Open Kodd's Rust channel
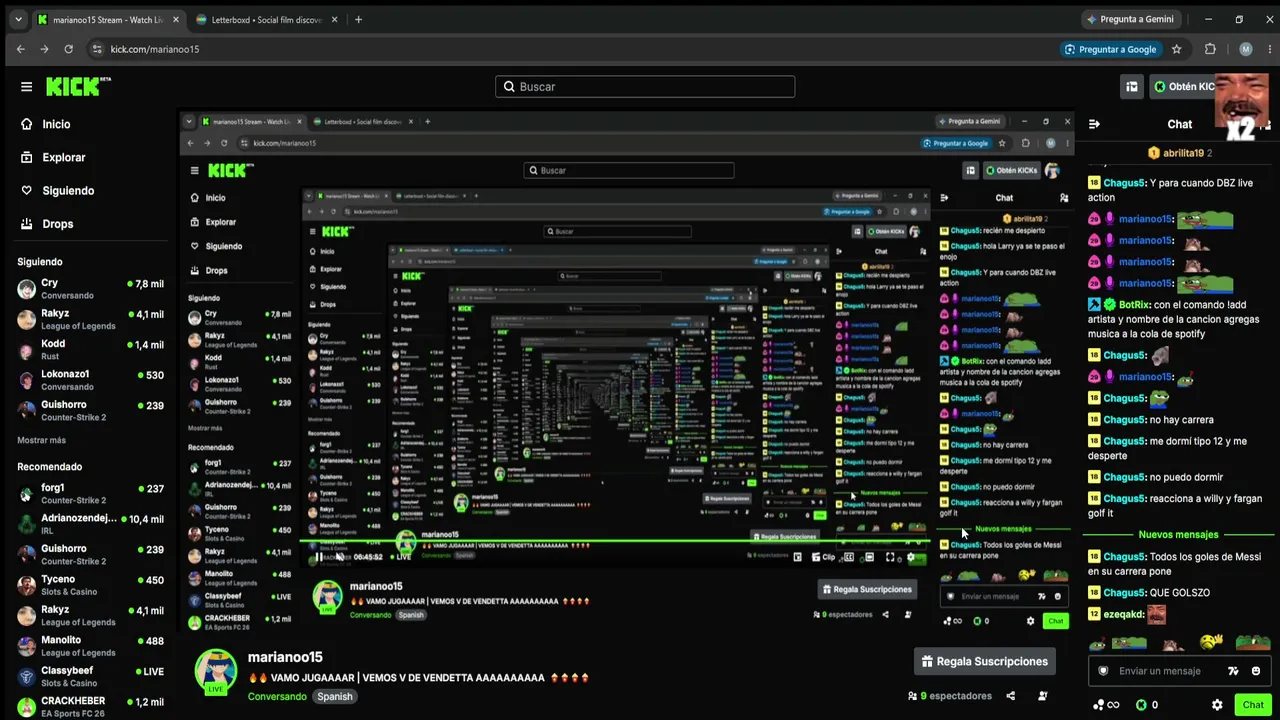The height and width of the screenshot is (720, 1280). coord(90,350)
